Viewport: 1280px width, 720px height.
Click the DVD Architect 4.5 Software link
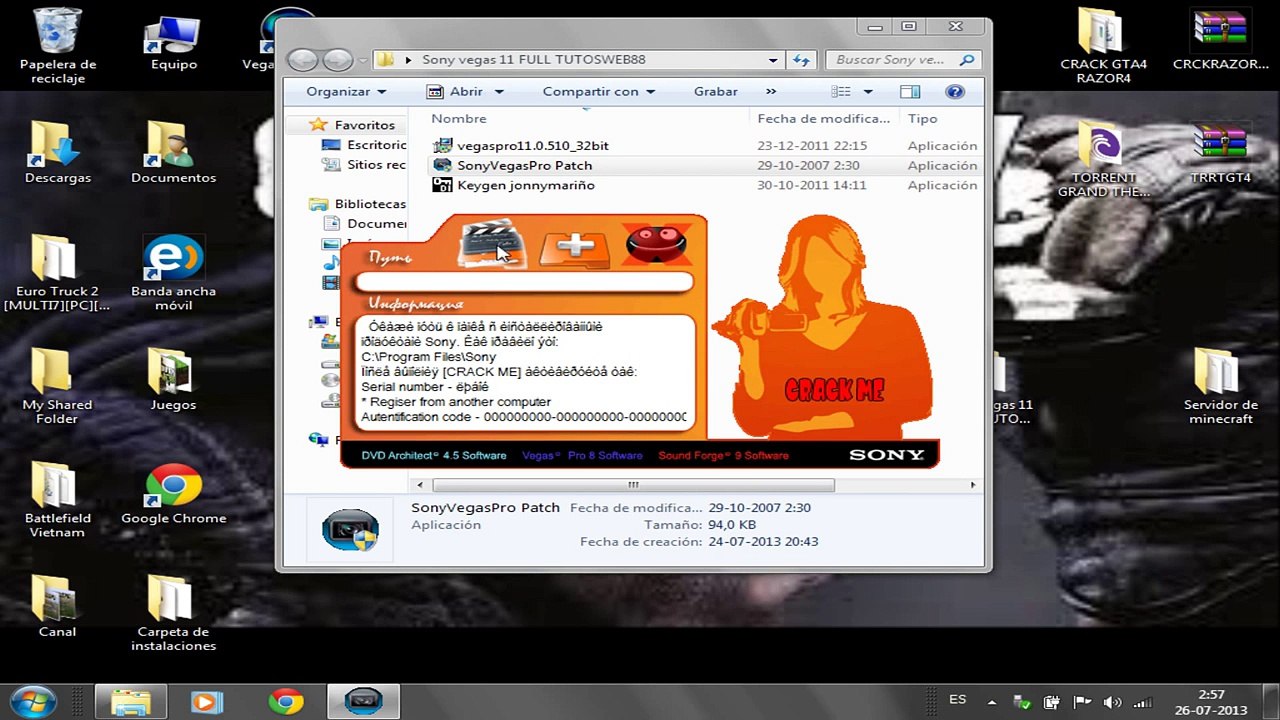(x=434, y=456)
